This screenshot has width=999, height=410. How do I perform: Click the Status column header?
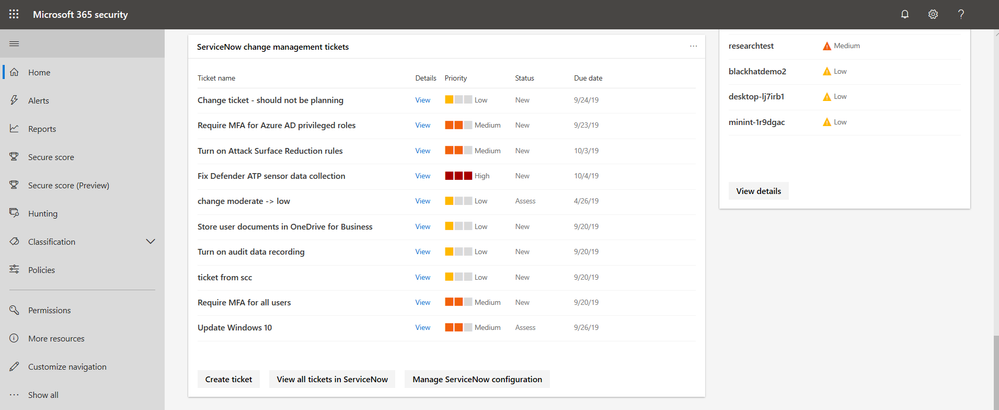click(x=524, y=78)
